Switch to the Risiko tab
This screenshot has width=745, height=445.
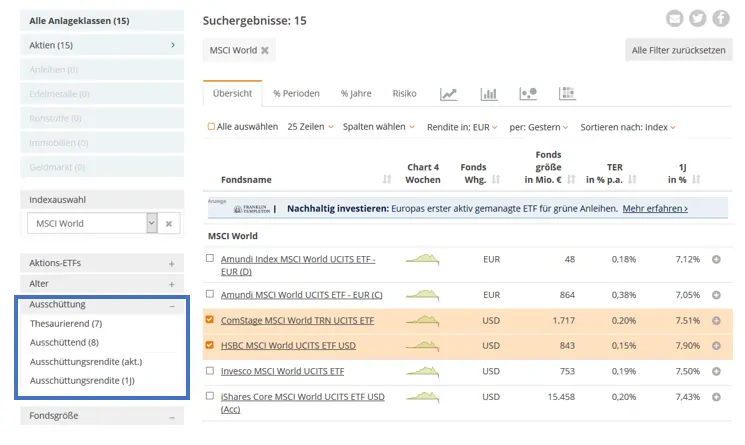[404, 94]
